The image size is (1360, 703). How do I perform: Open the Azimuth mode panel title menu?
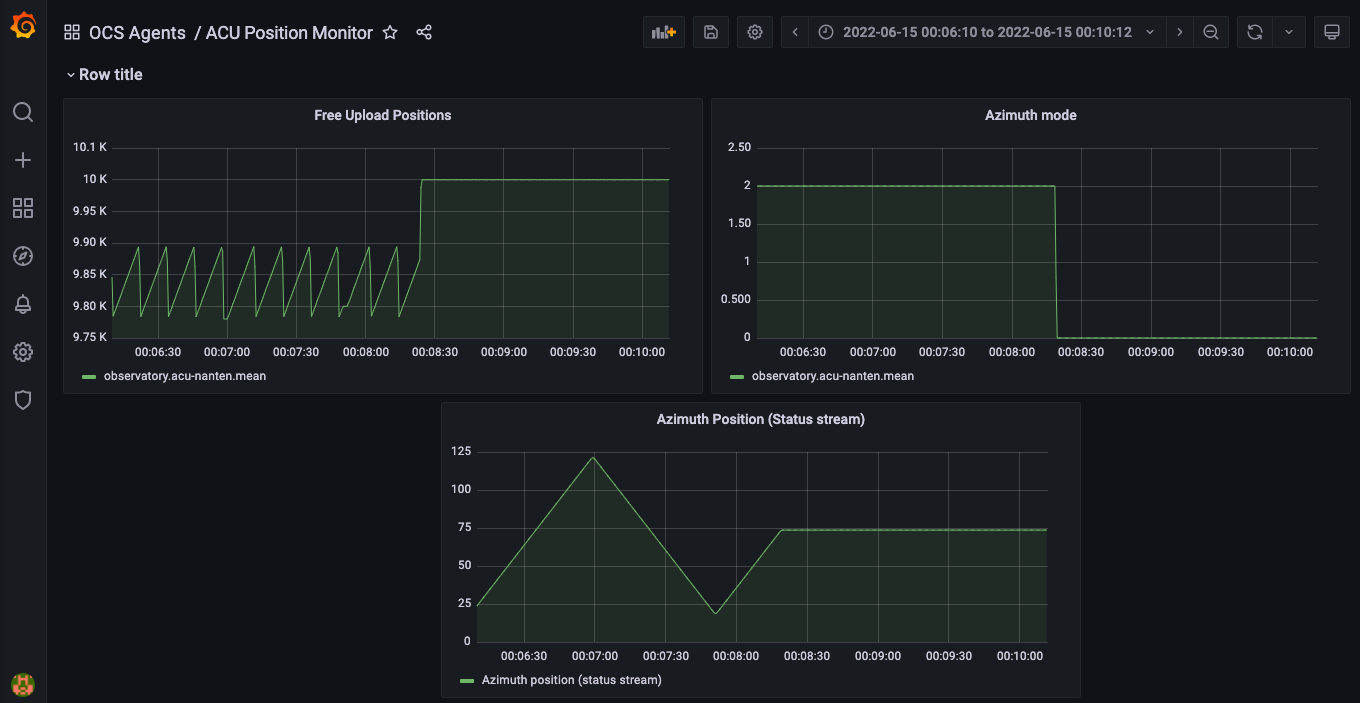(1030, 115)
